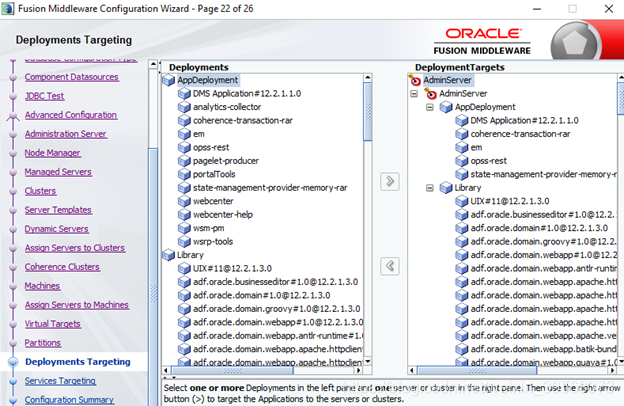624x406 pixels.
Task: Select opss-rest icon in Deployments pane
Action: [184, 148]
